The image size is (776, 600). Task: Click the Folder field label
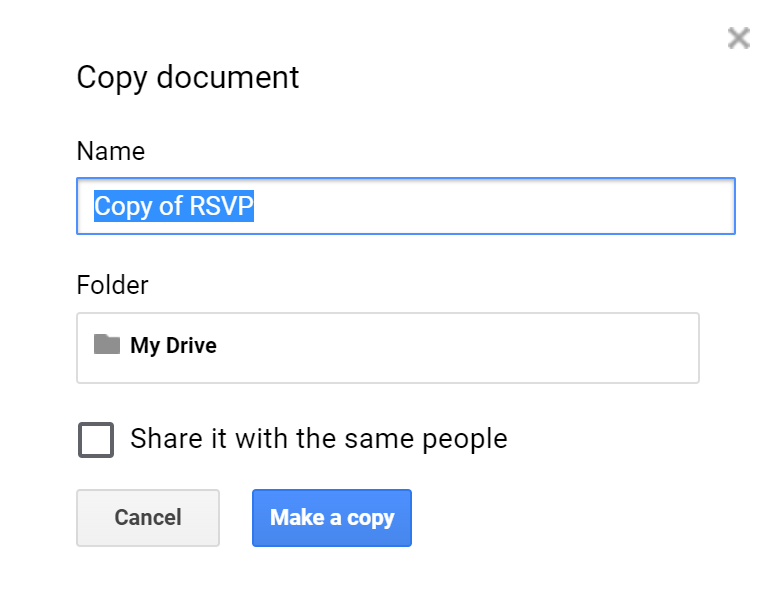pyautogui.click(x=112, y=285)
